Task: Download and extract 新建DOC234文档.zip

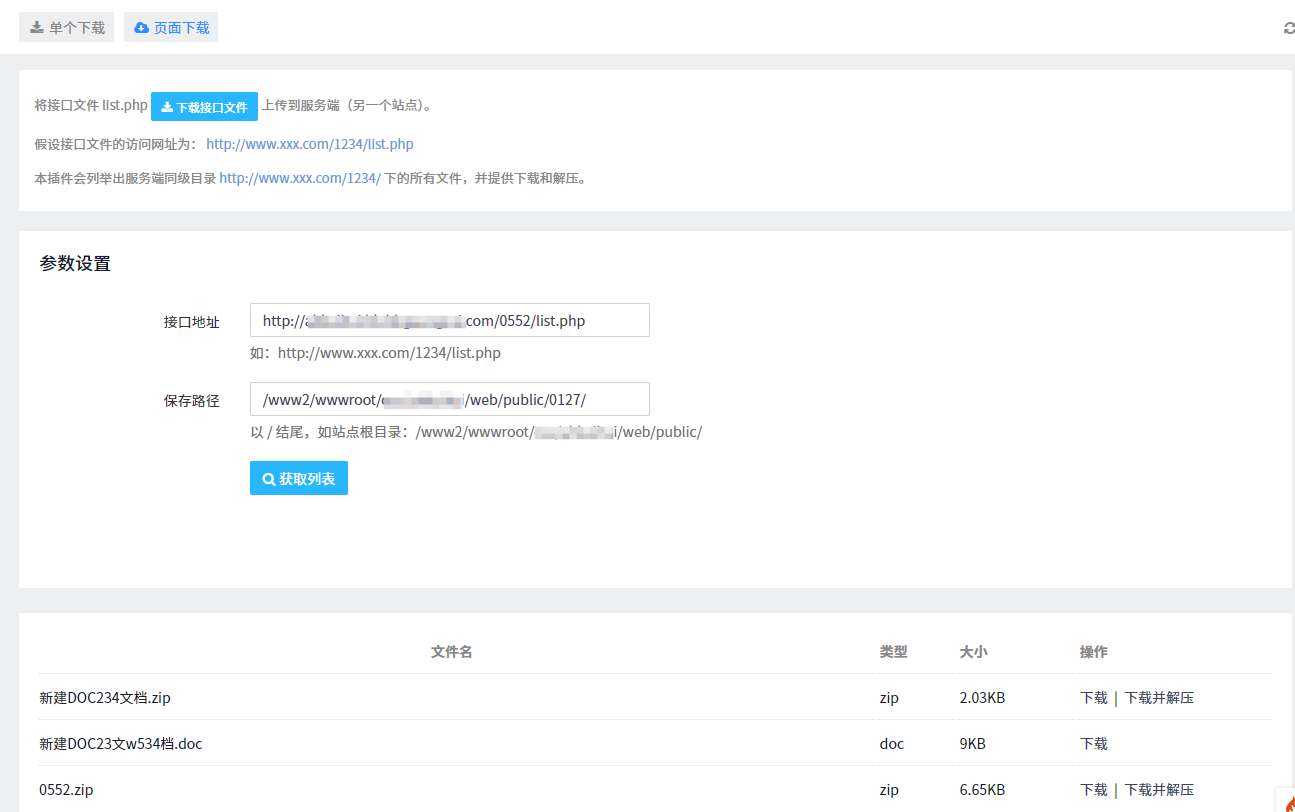Action: (1159, 698)
